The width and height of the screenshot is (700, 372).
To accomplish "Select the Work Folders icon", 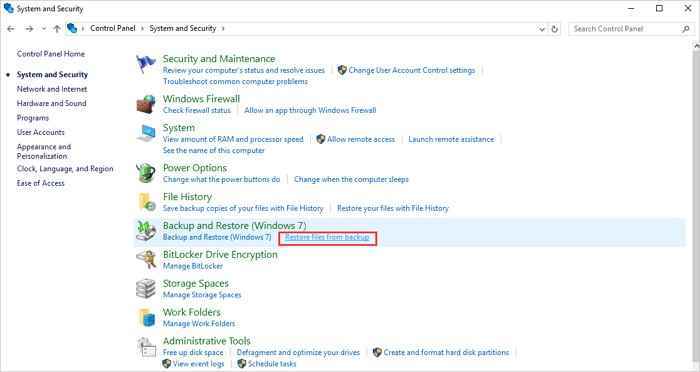I will pyautogui.click(x=146, y=318).
